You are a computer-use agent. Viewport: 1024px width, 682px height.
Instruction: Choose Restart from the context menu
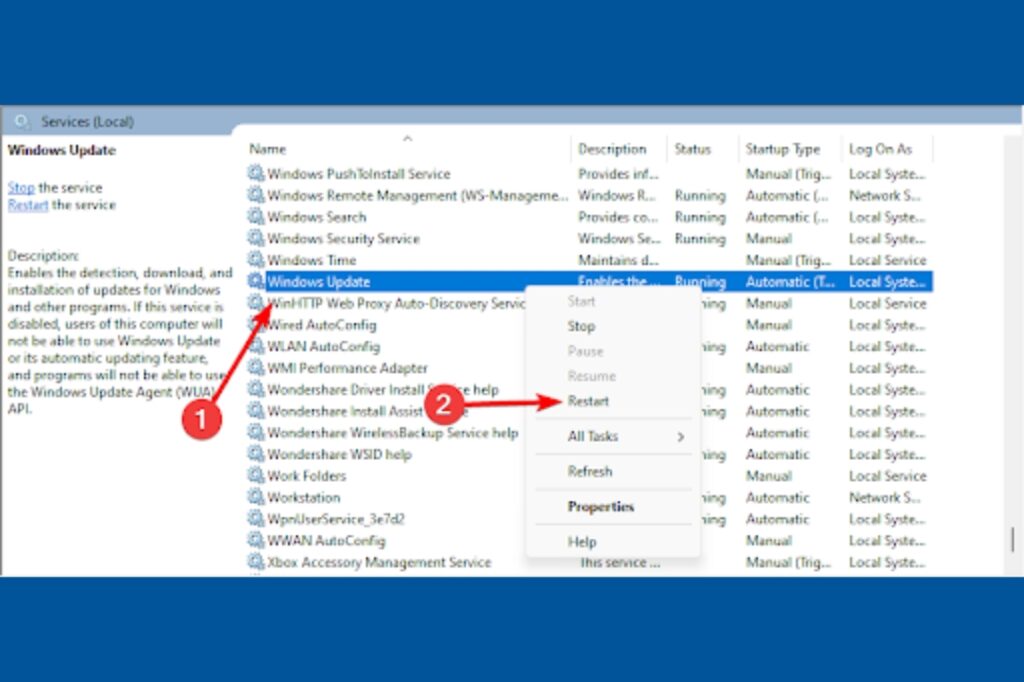(x=588, y=401)
